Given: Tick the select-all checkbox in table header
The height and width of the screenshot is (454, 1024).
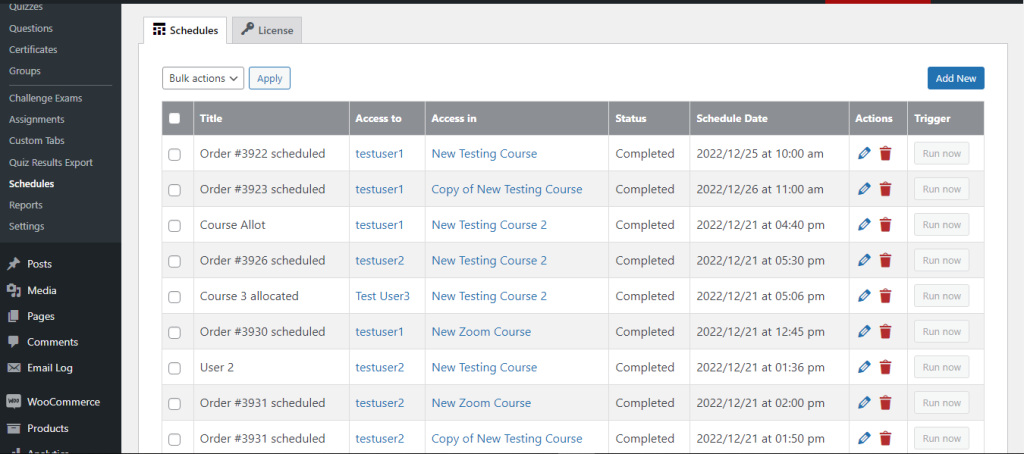Looking at the screenshot, I should point(174,118).
